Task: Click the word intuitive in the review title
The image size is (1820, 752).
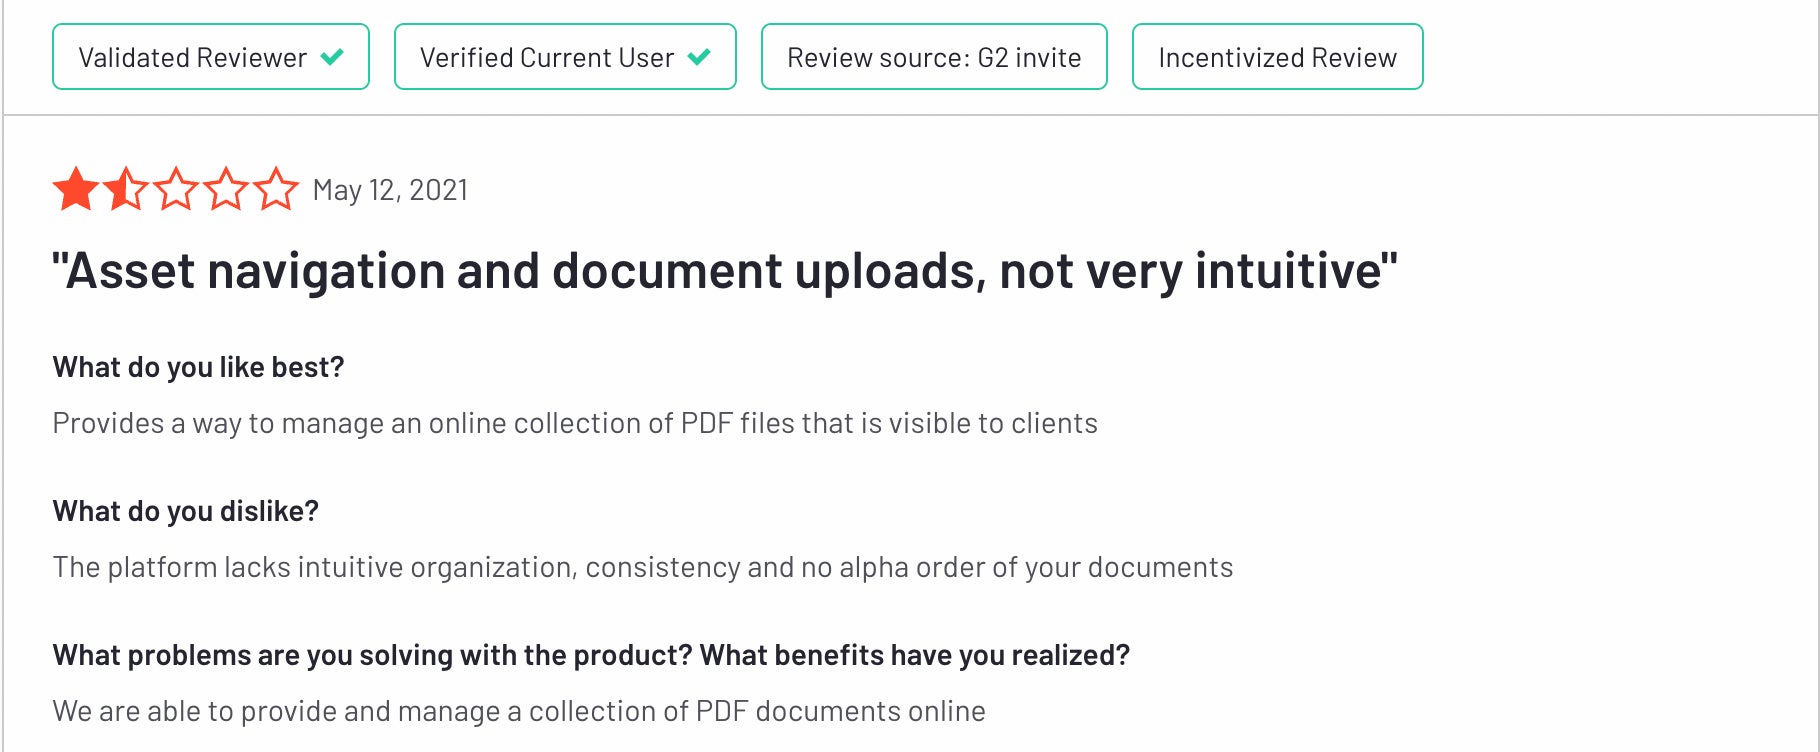Action: pos(1289,271)
